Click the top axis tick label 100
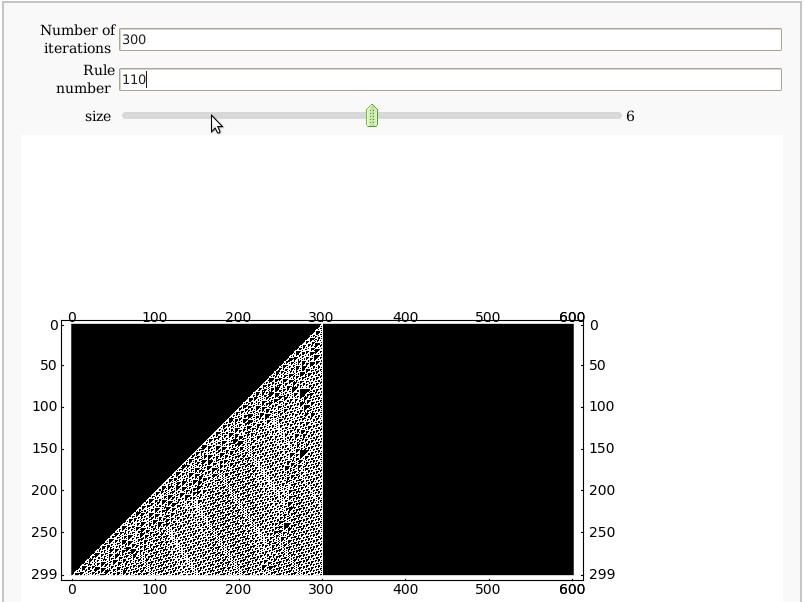Screen dimensions: 804x602 tap(155, 317)
